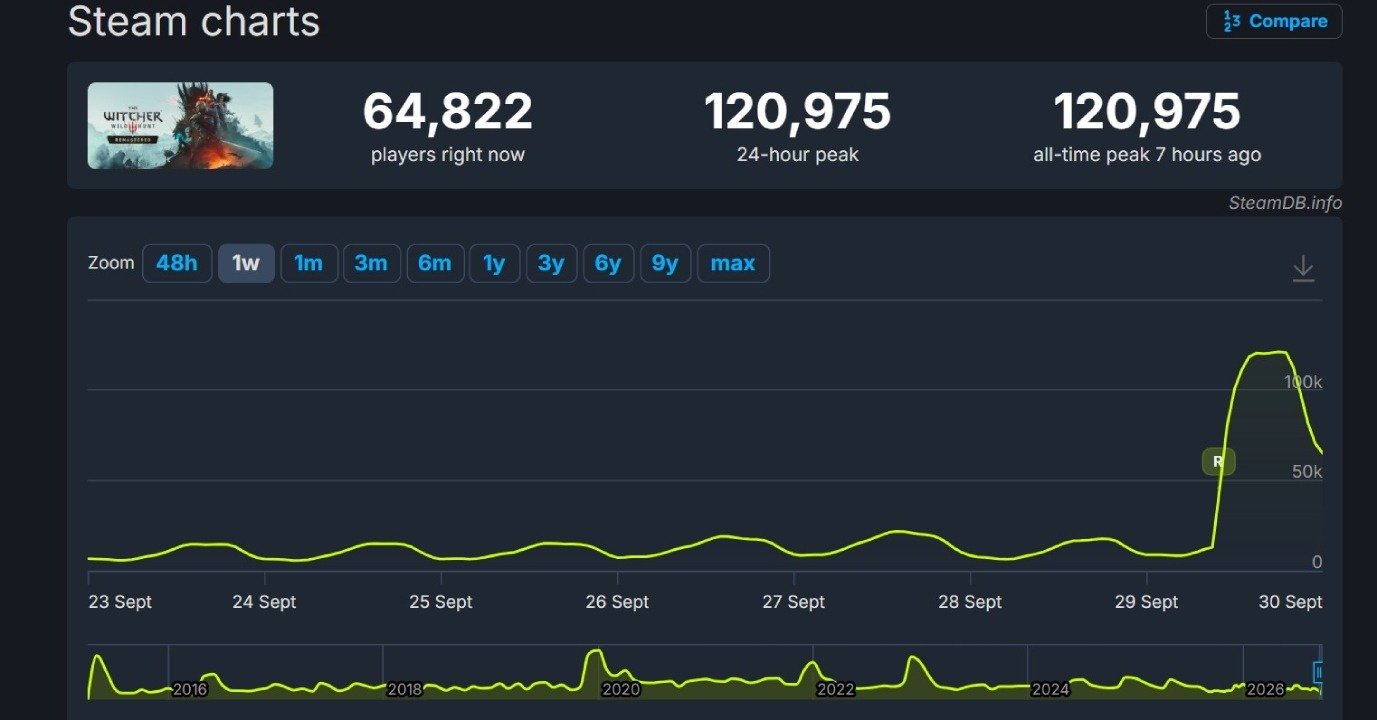Click the 25 Sept axis label

[x=440, y=602]
